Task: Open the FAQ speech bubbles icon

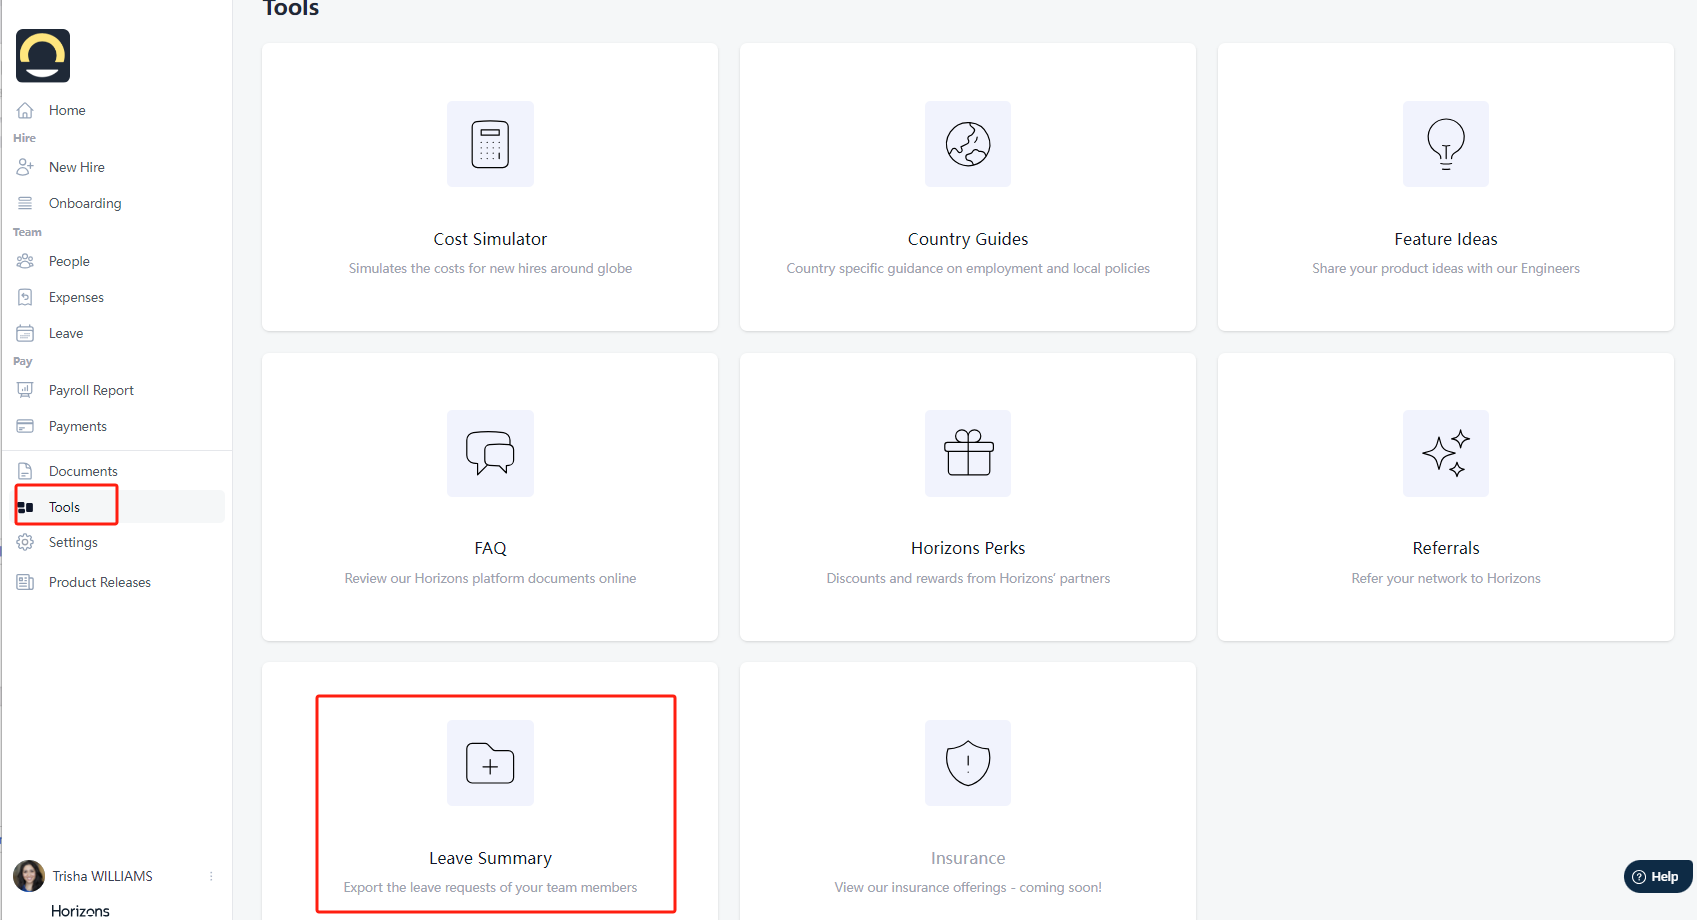Action: pyautogui.click(x=490, y=453)
